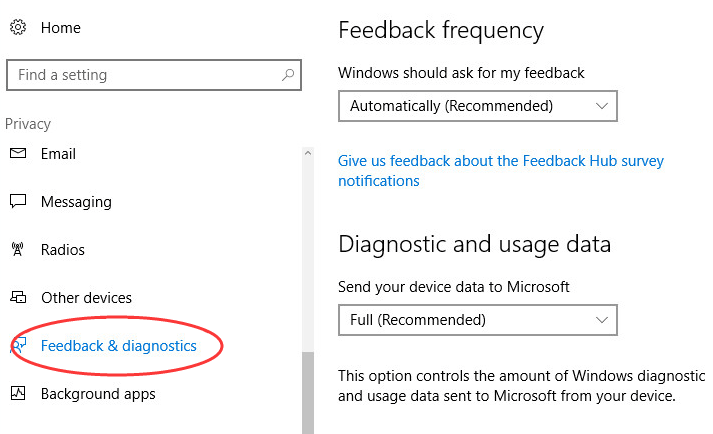Open Feedback Hub survey notifications link
The height and width of the screenshot is (434, 713).
click(x=501, y=171)
